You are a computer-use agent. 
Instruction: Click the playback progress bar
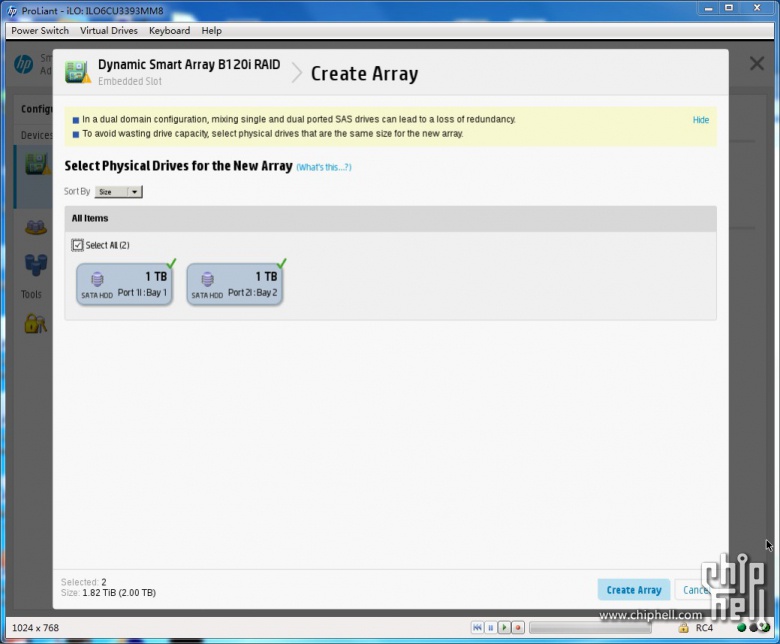click(590, 628)
